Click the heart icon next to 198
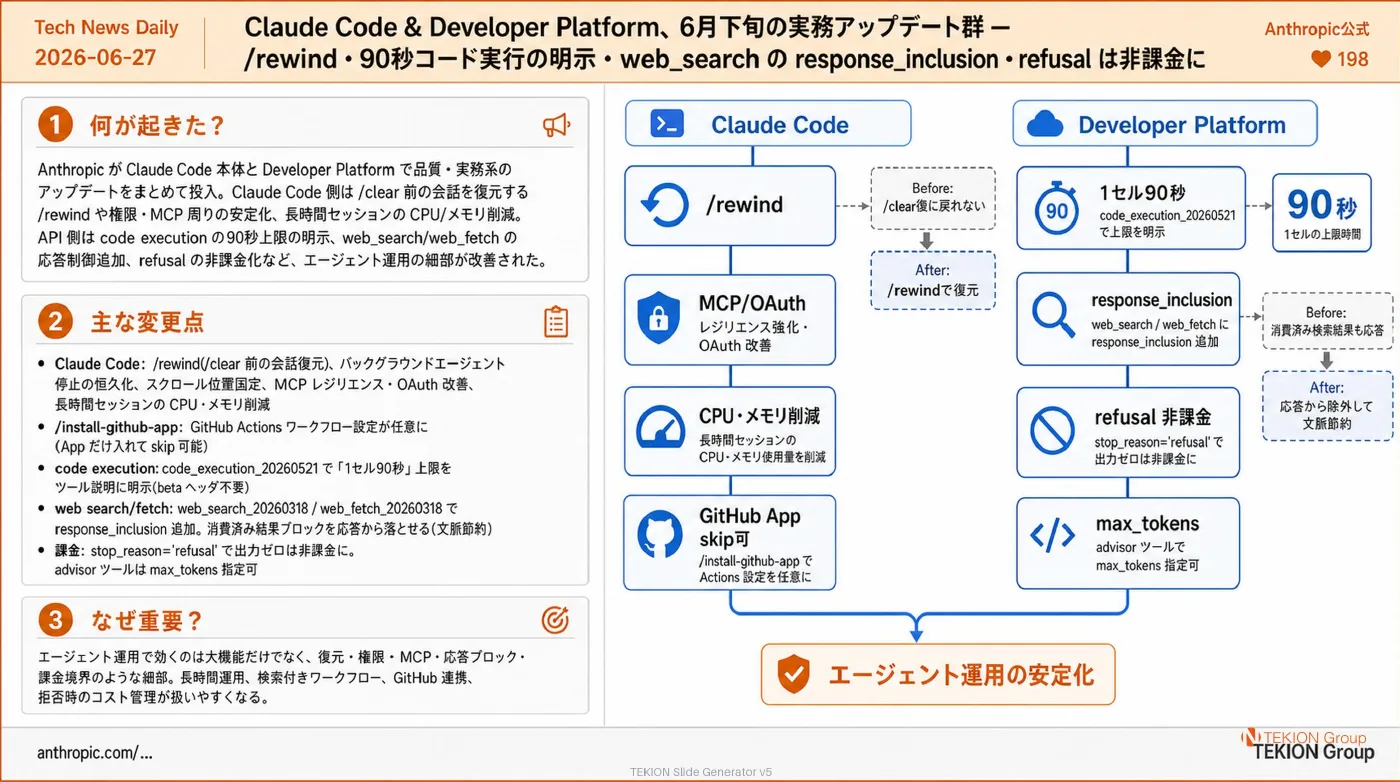The height and width of the screenshot is (782, 1400). pos(1320,60)
